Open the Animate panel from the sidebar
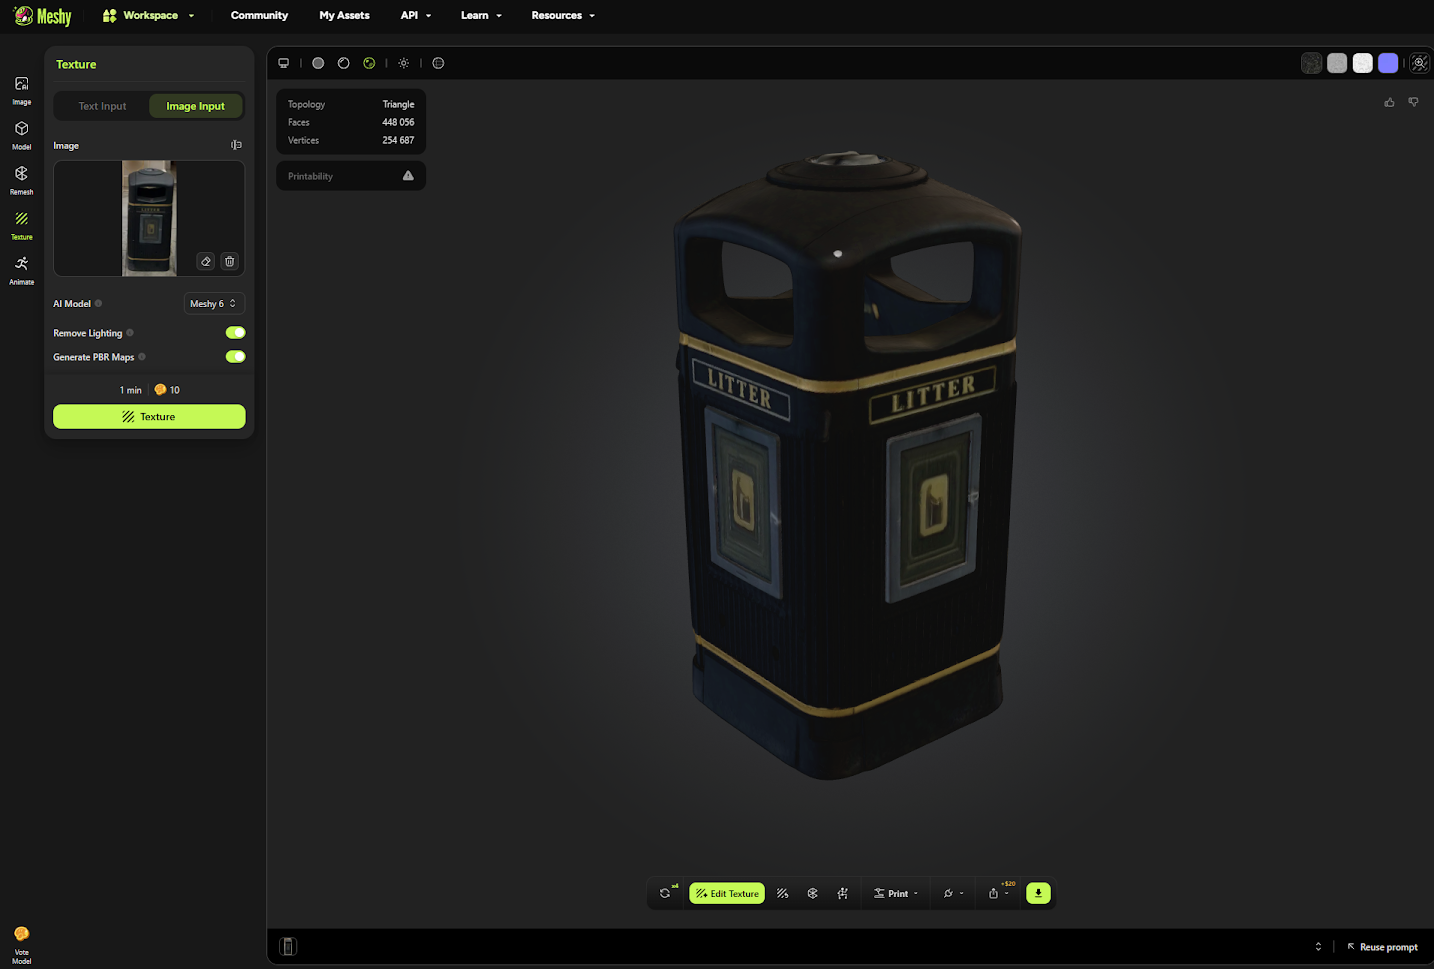 [21, 268]
